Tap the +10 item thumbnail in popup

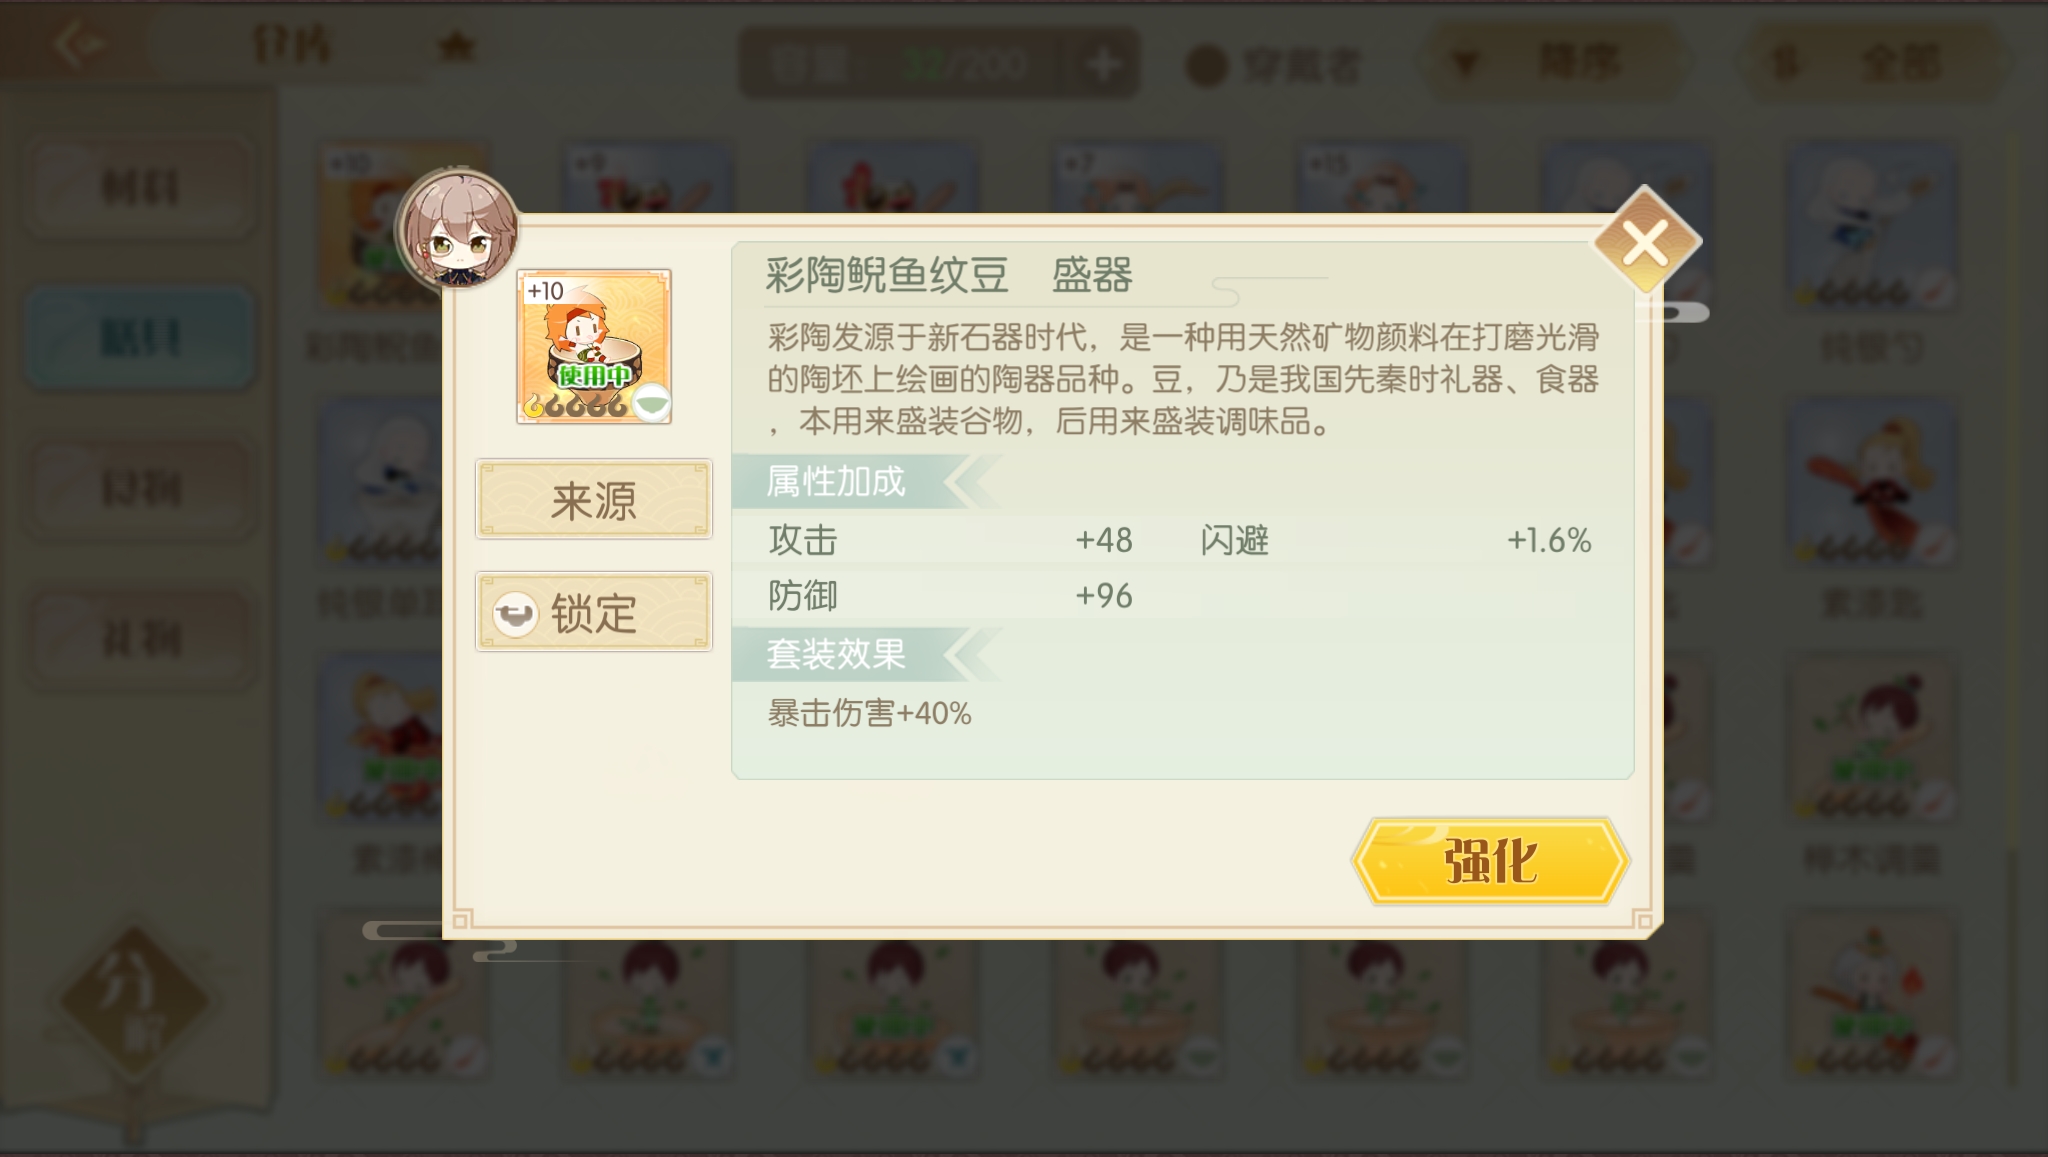pyautogui.click(x=594, y=346)
